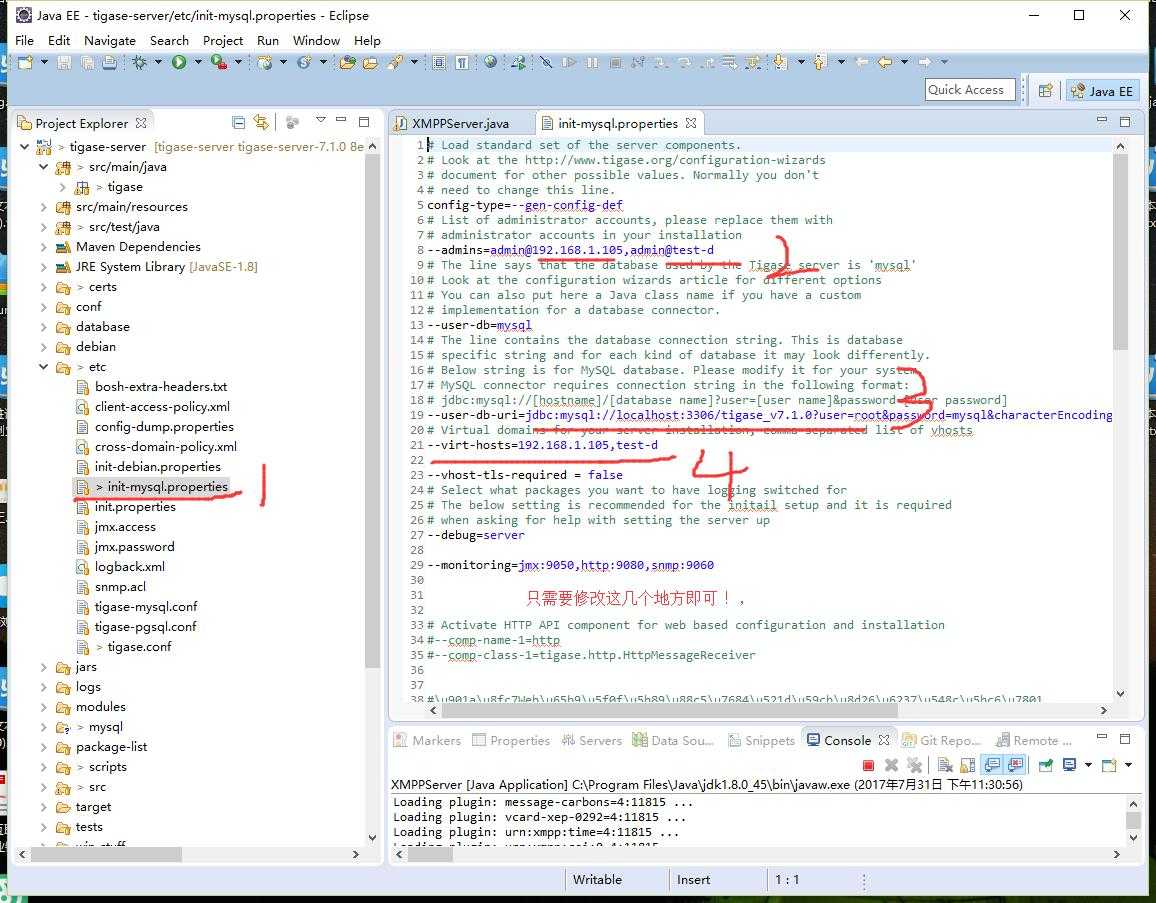Open Project Explorer View Menu dropdown
The width and height of the screenshot is (1156, 903).
[x=321, y=120]
